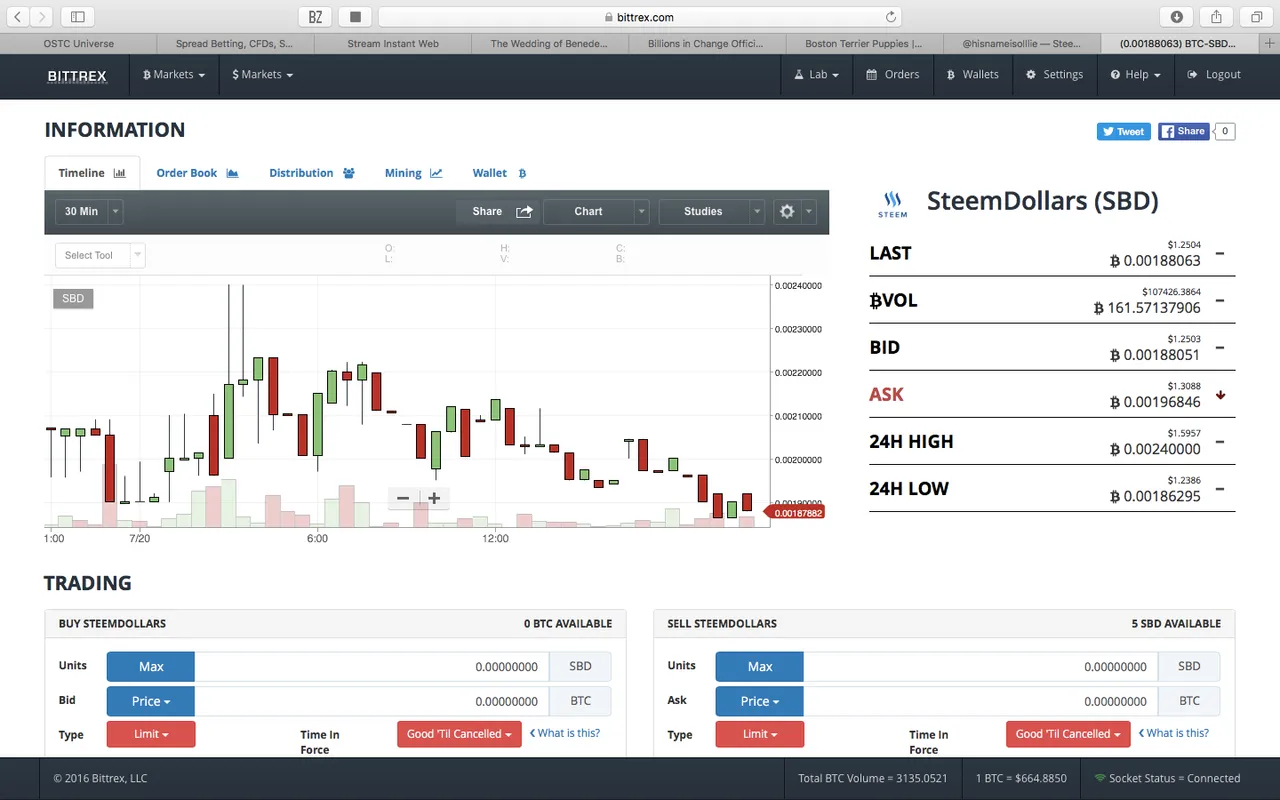Expand the Help menu
Viewport: 1280px width, 800px height.
coord(1135,75)
